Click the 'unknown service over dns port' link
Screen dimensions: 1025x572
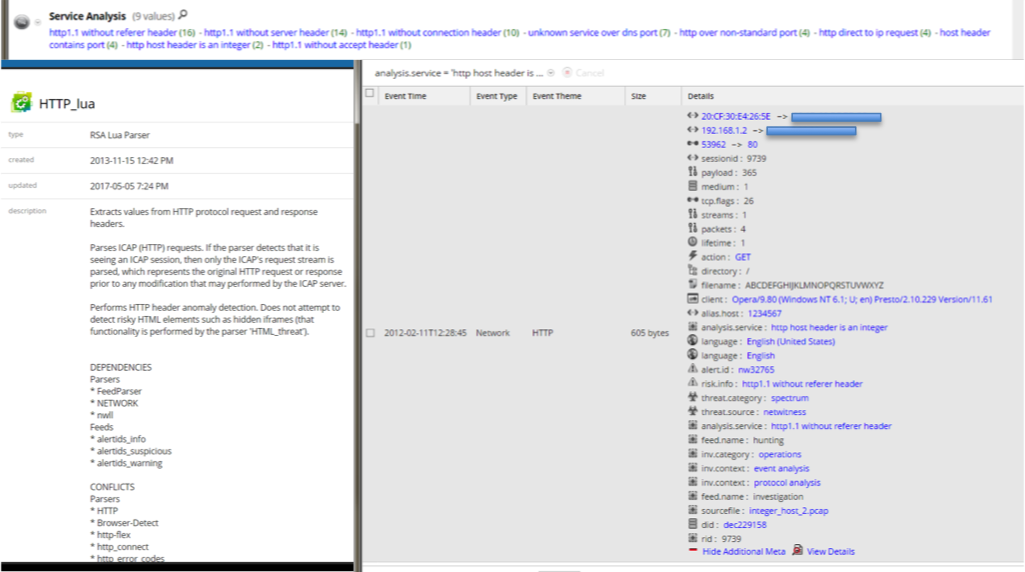tap(598, 33)
